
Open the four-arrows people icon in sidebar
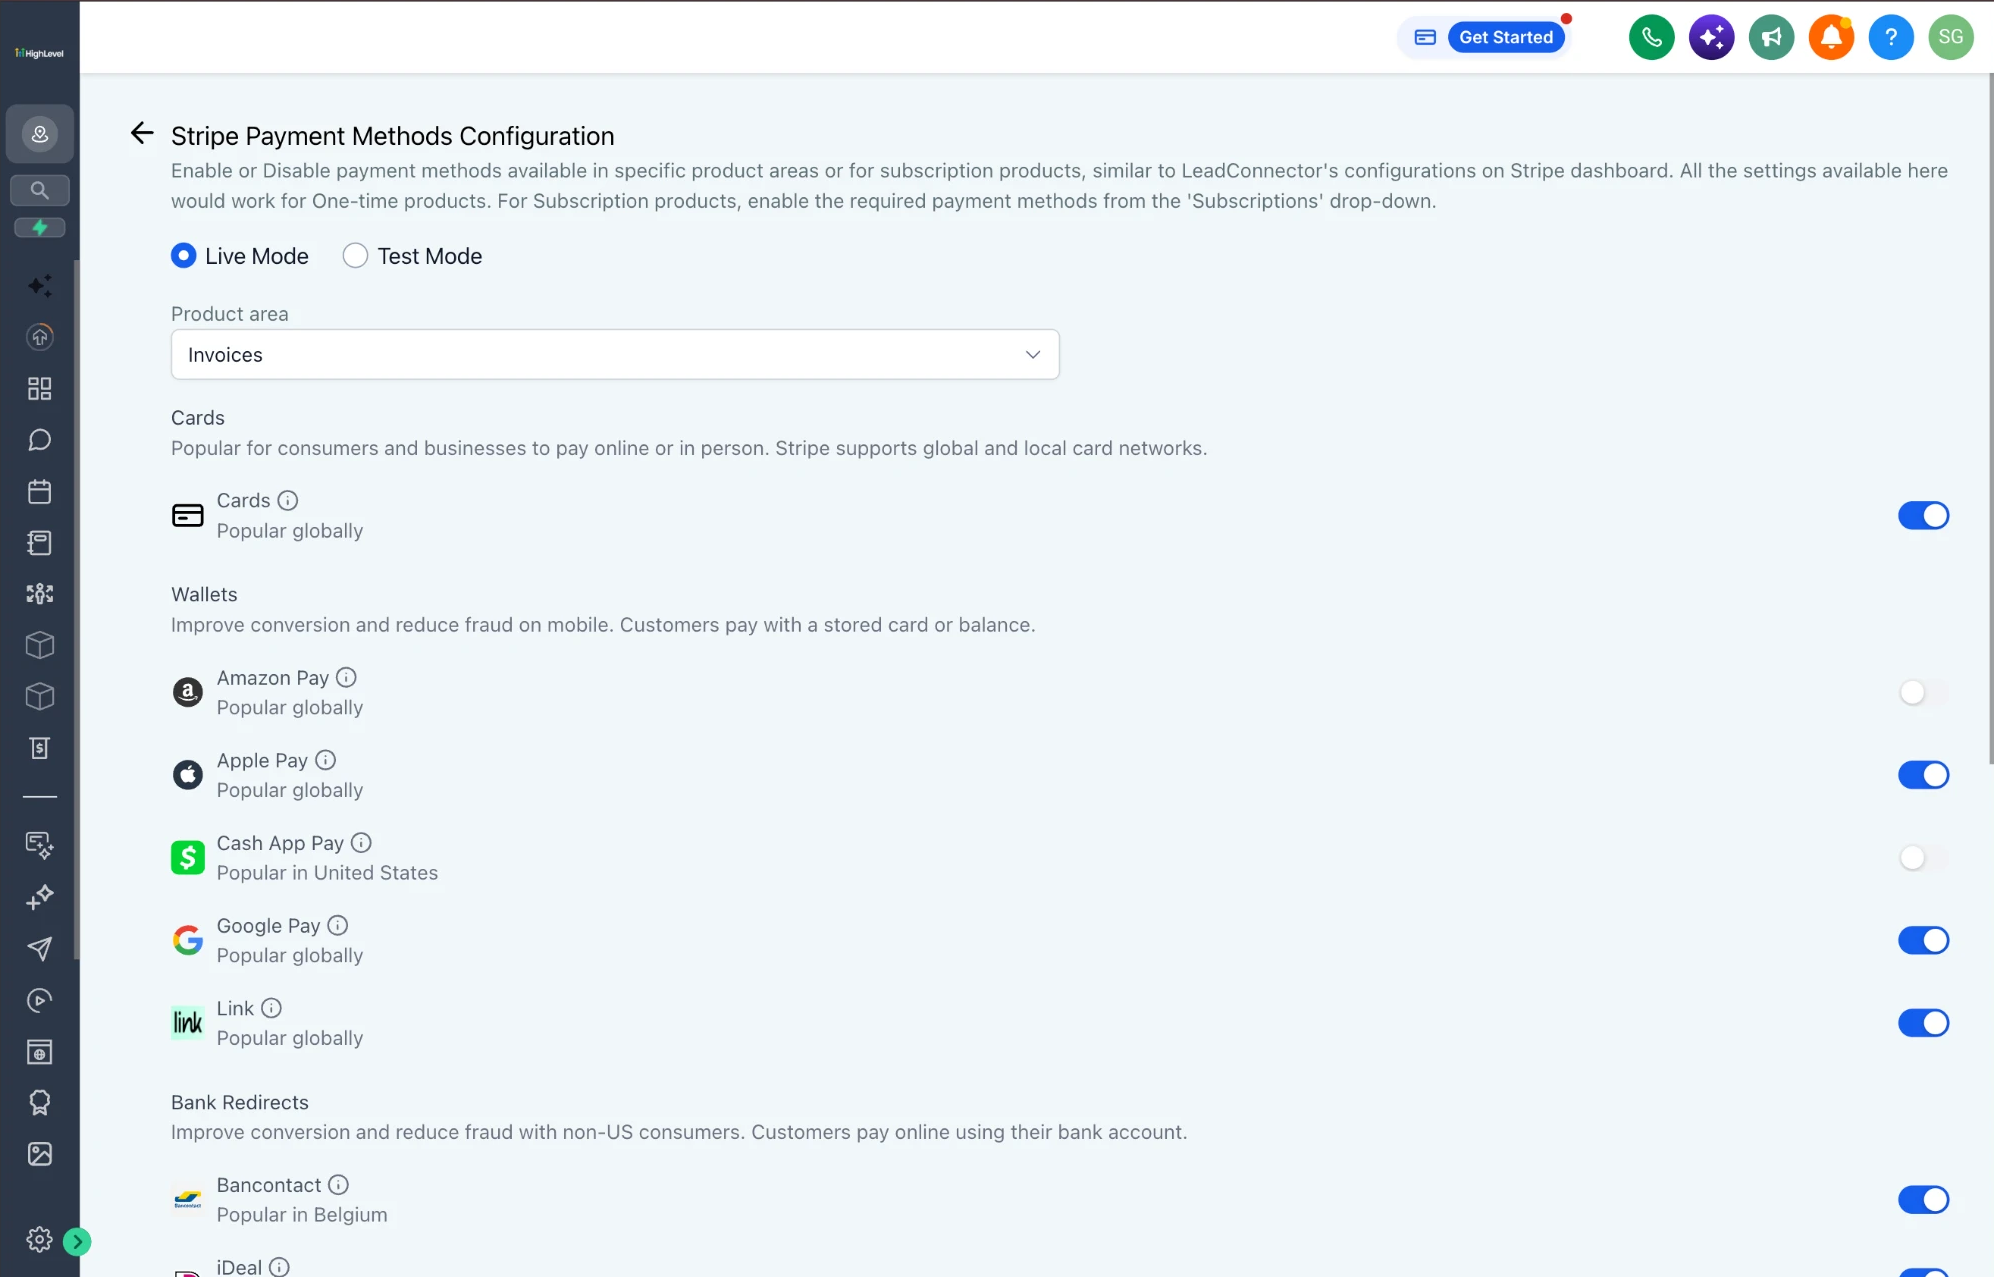40,594
